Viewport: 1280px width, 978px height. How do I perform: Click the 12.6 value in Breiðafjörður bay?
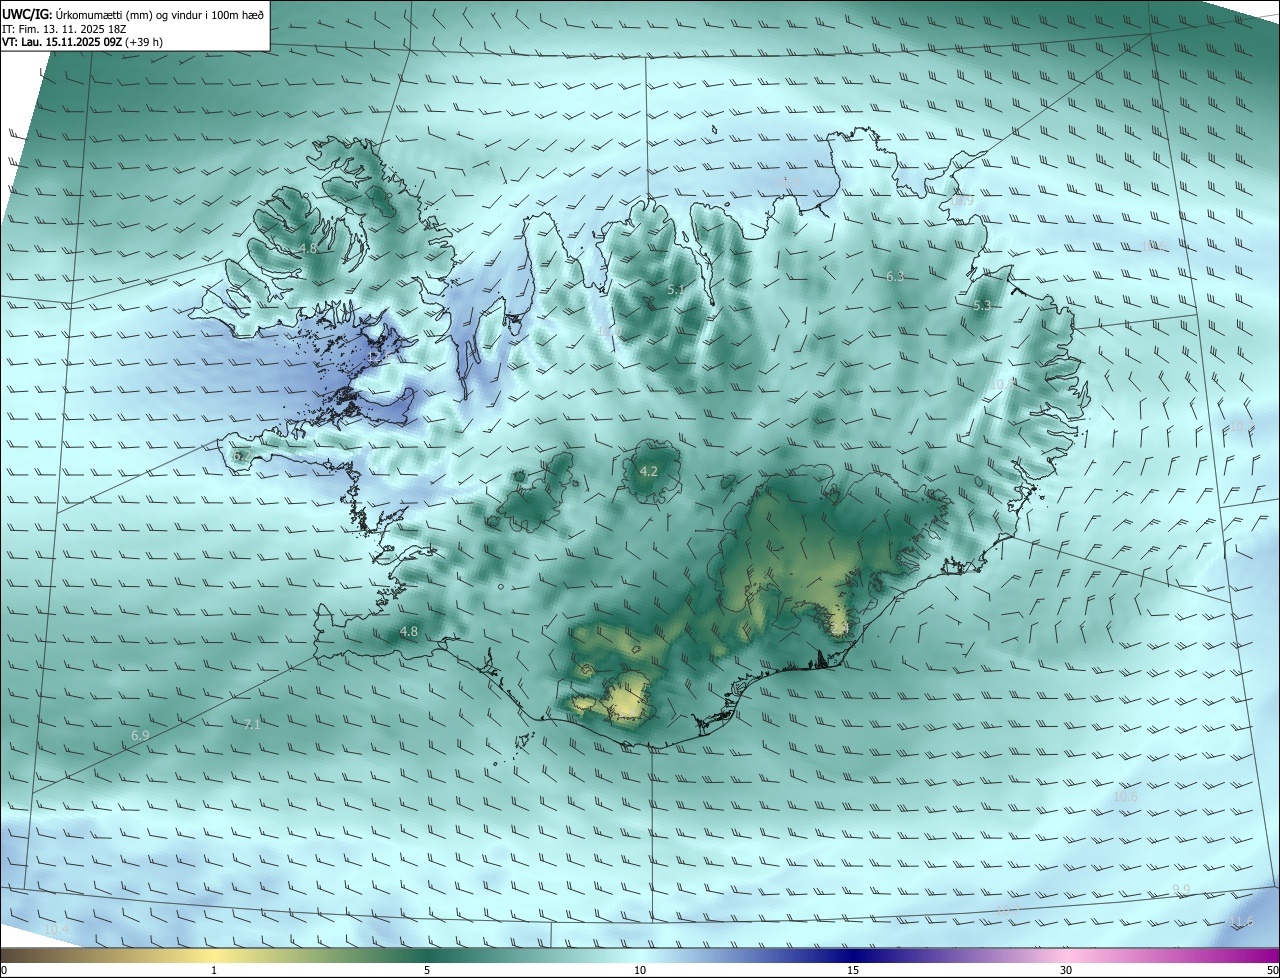(378, 356)
